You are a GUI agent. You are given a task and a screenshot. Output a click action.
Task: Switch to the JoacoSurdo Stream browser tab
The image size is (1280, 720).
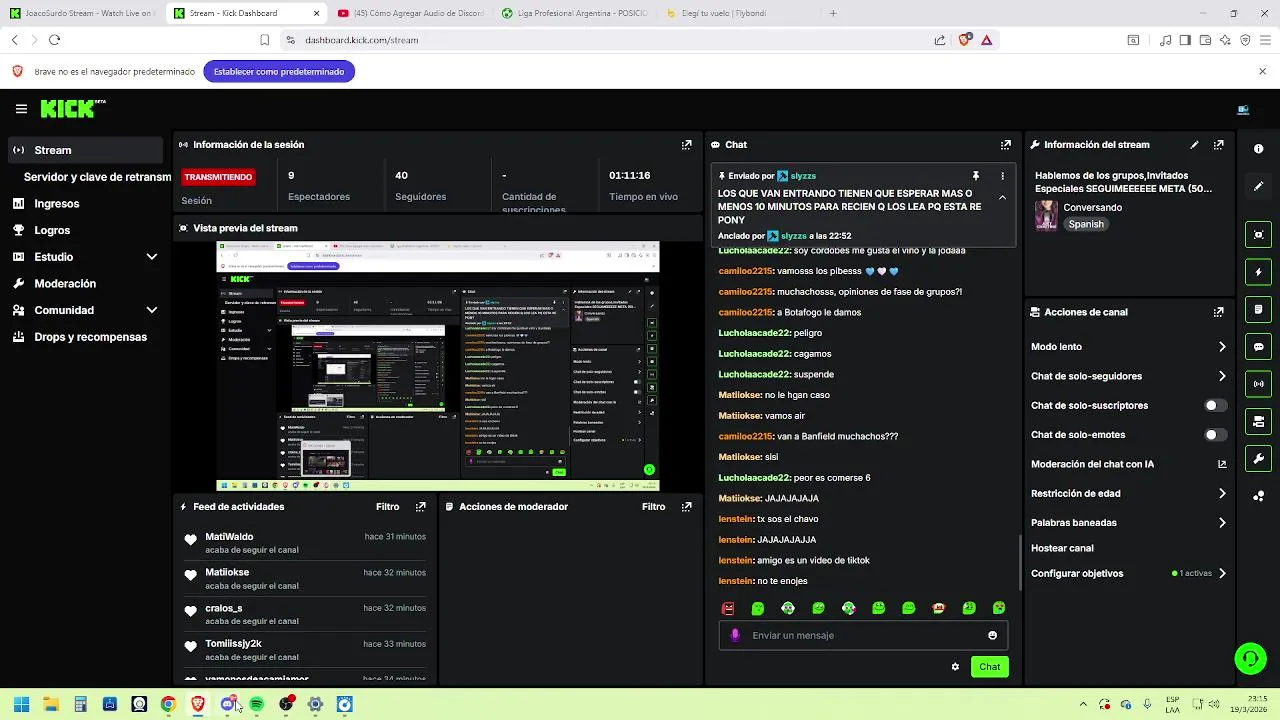(81, 13)
